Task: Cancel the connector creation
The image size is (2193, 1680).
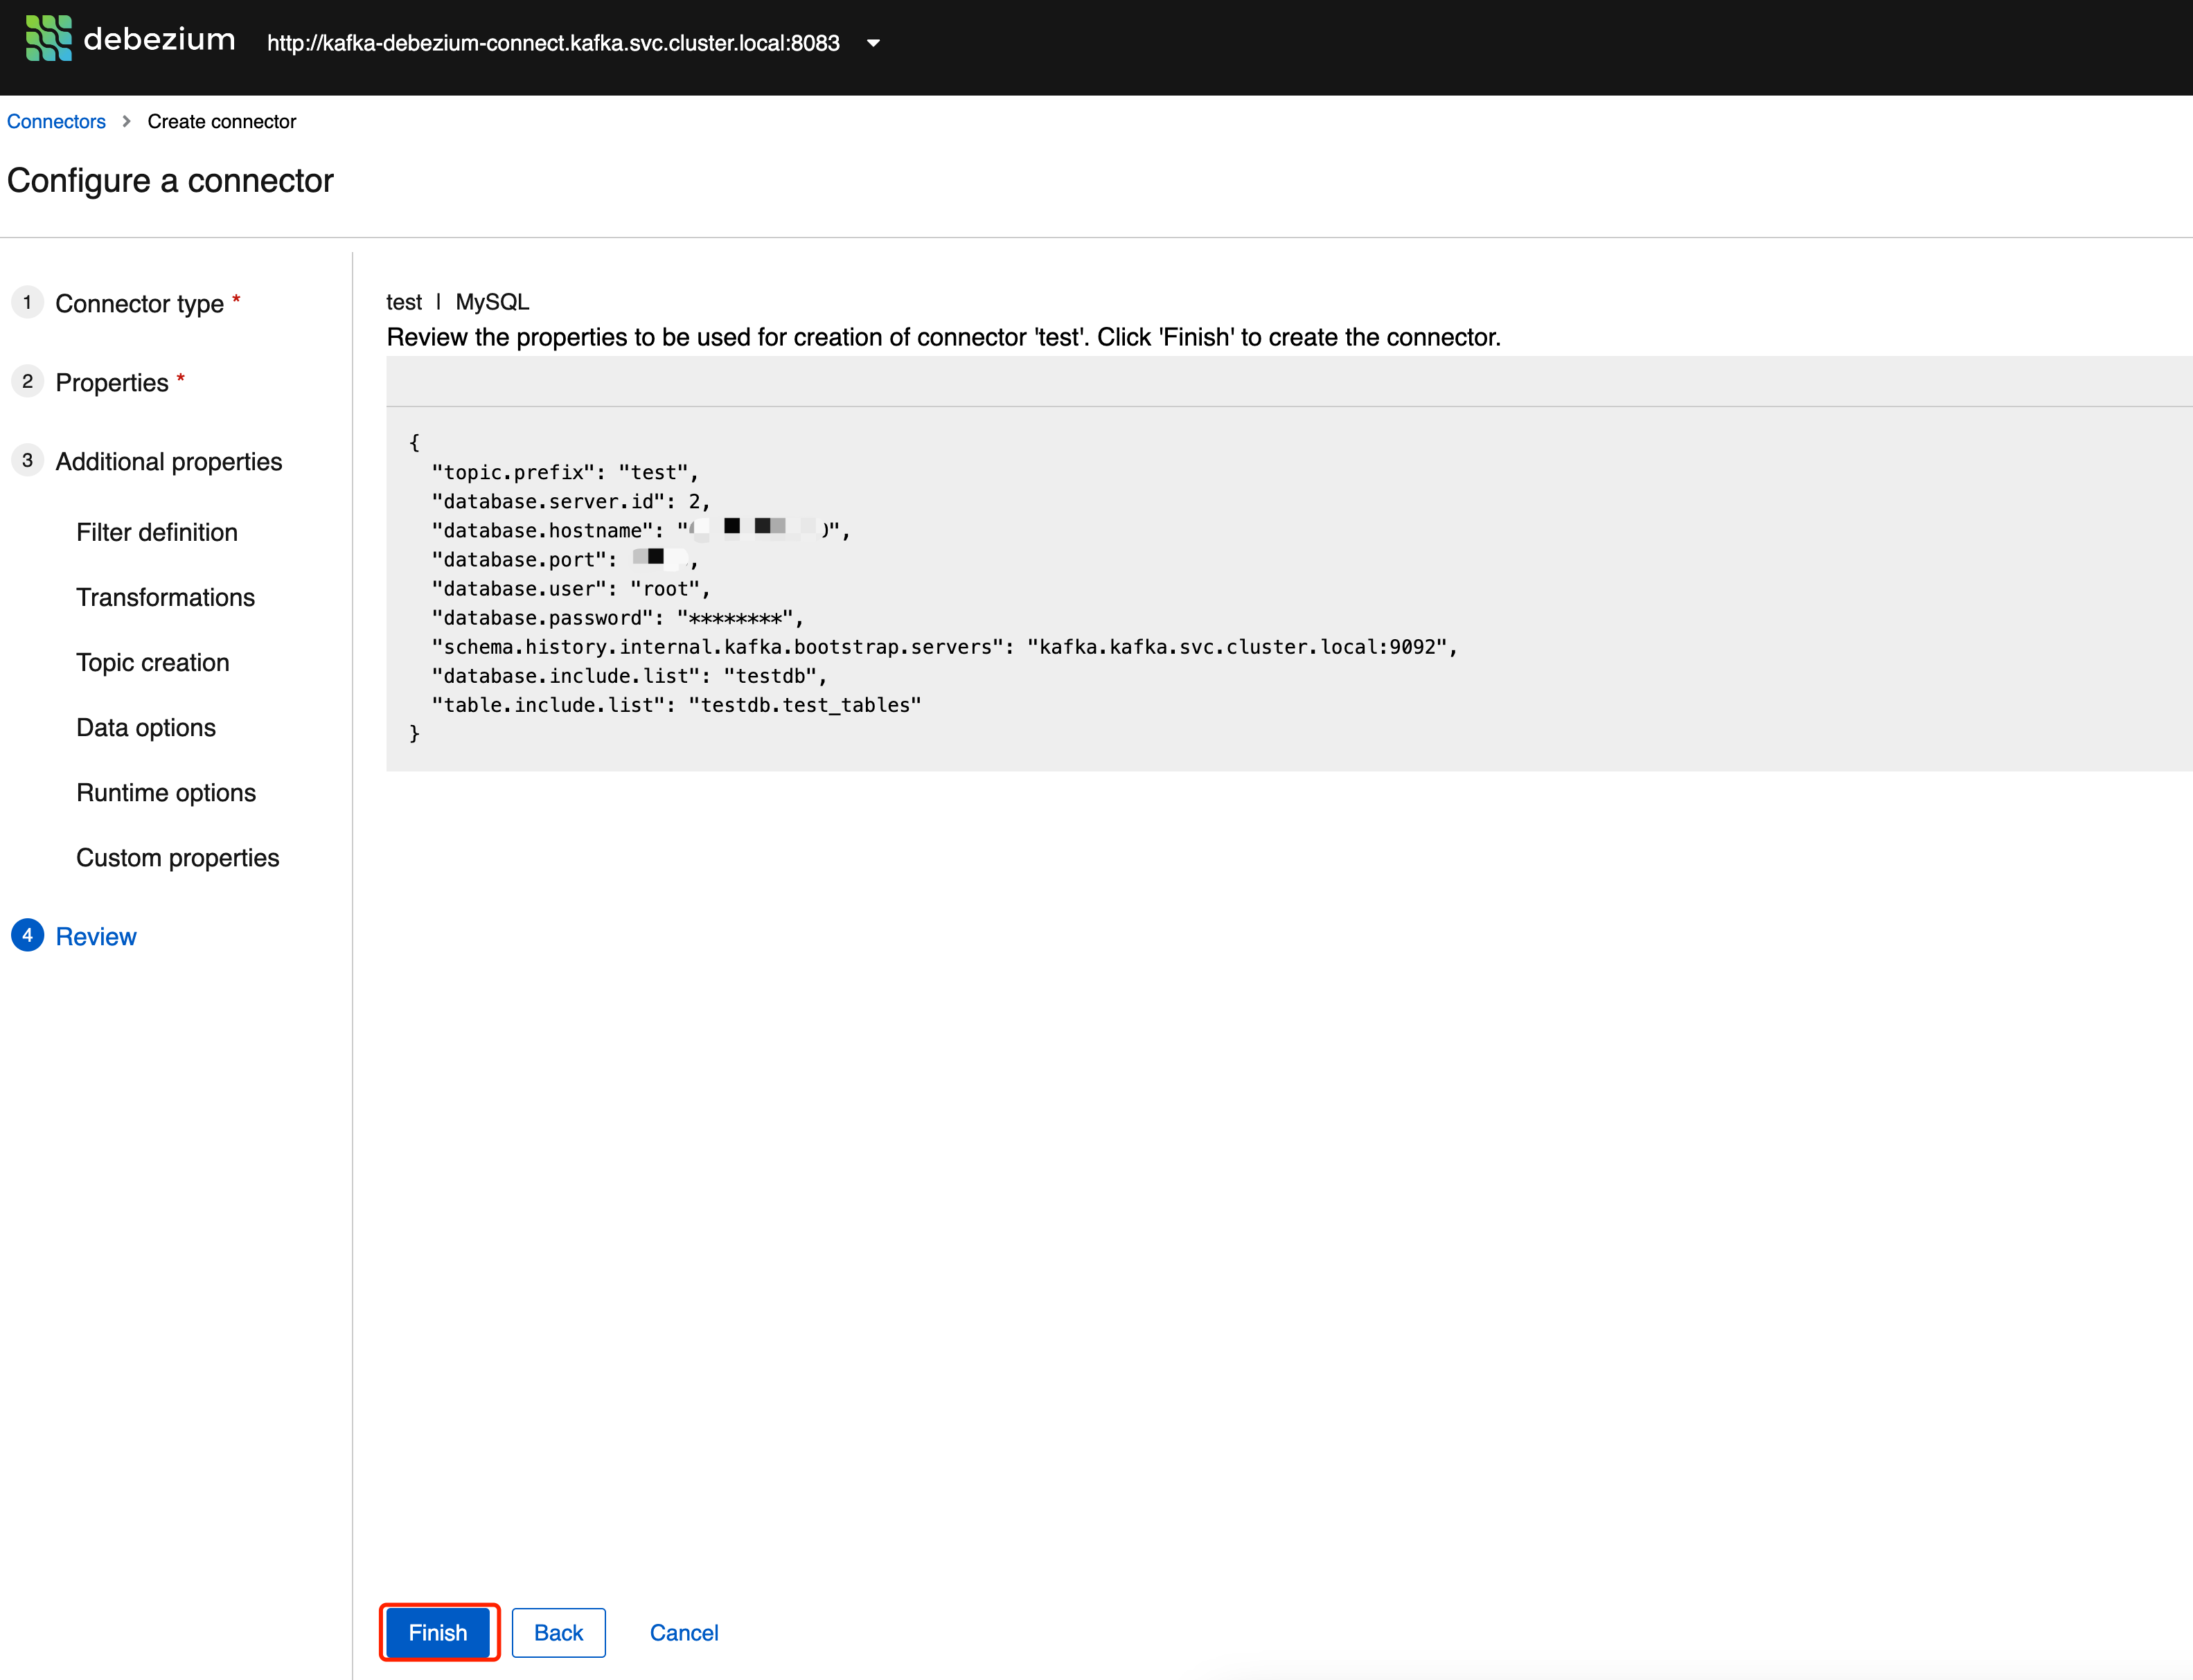Action: click(x=684, y=1632)
